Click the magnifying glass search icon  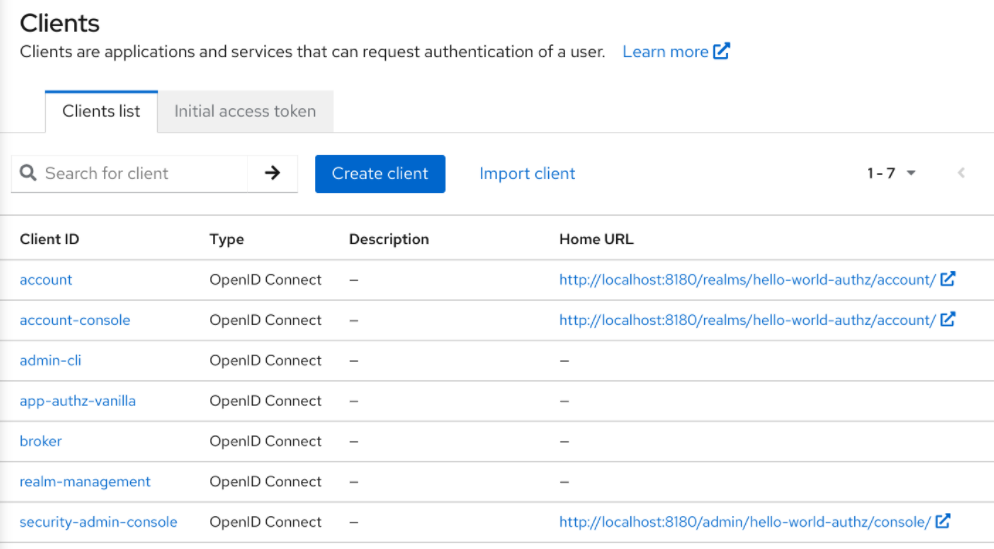pyautogui.click(x=28, y=173)
